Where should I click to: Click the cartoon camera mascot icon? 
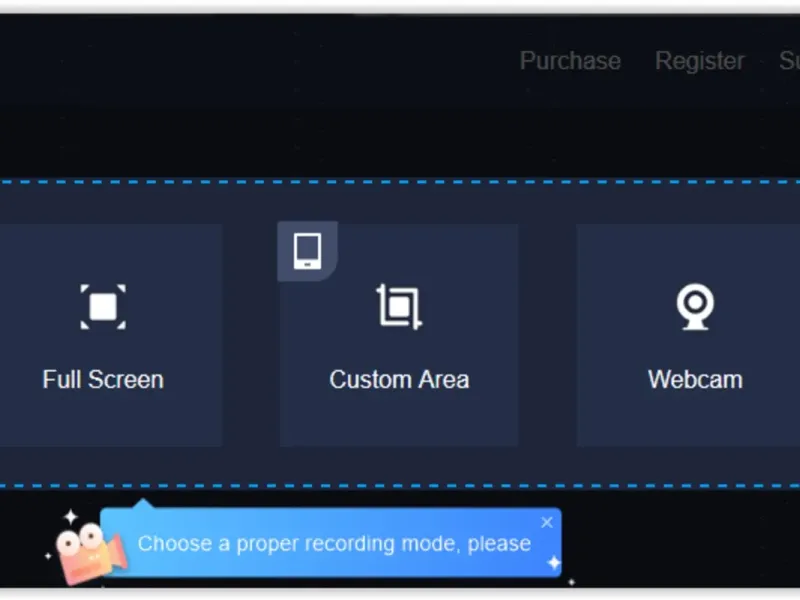pyautogui.click(x=91, y=552)
